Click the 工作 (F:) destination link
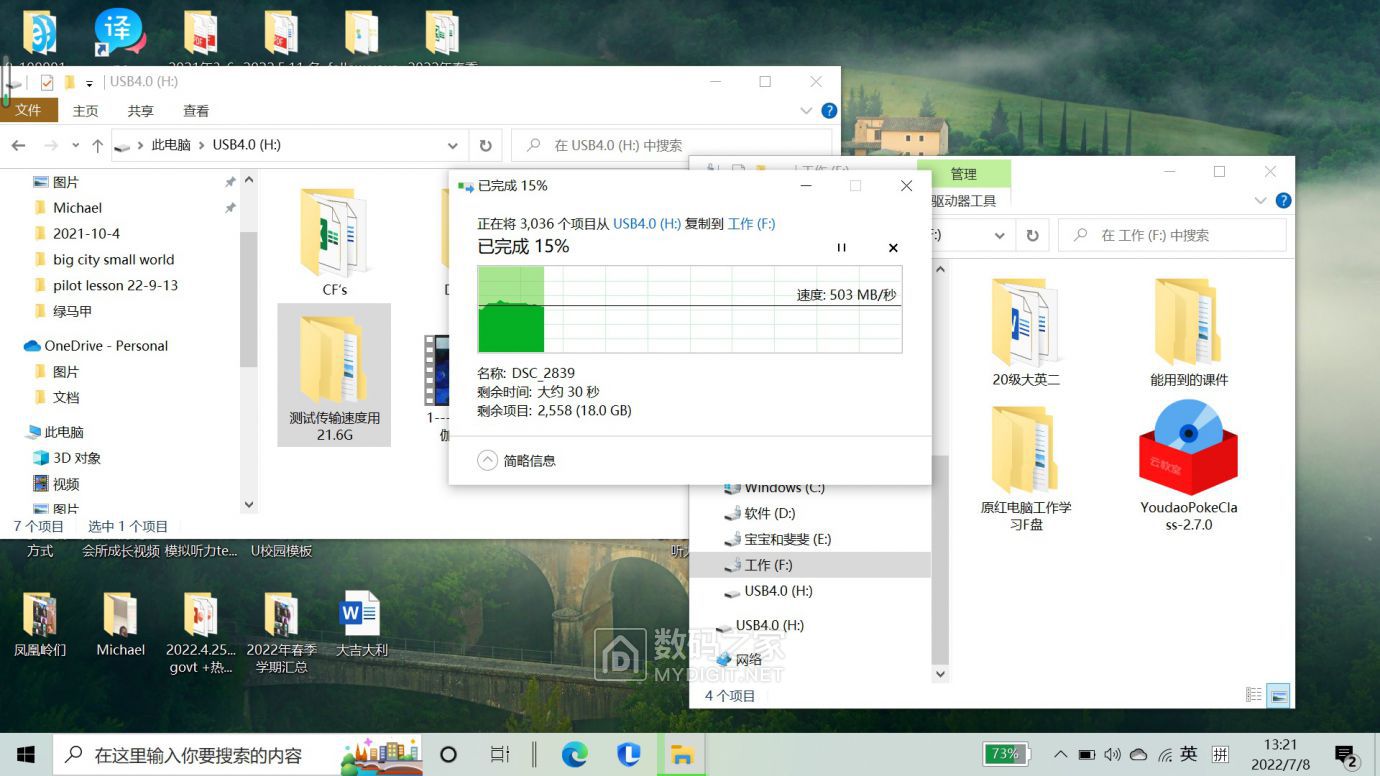The image size is (1380, 776). 751,224
